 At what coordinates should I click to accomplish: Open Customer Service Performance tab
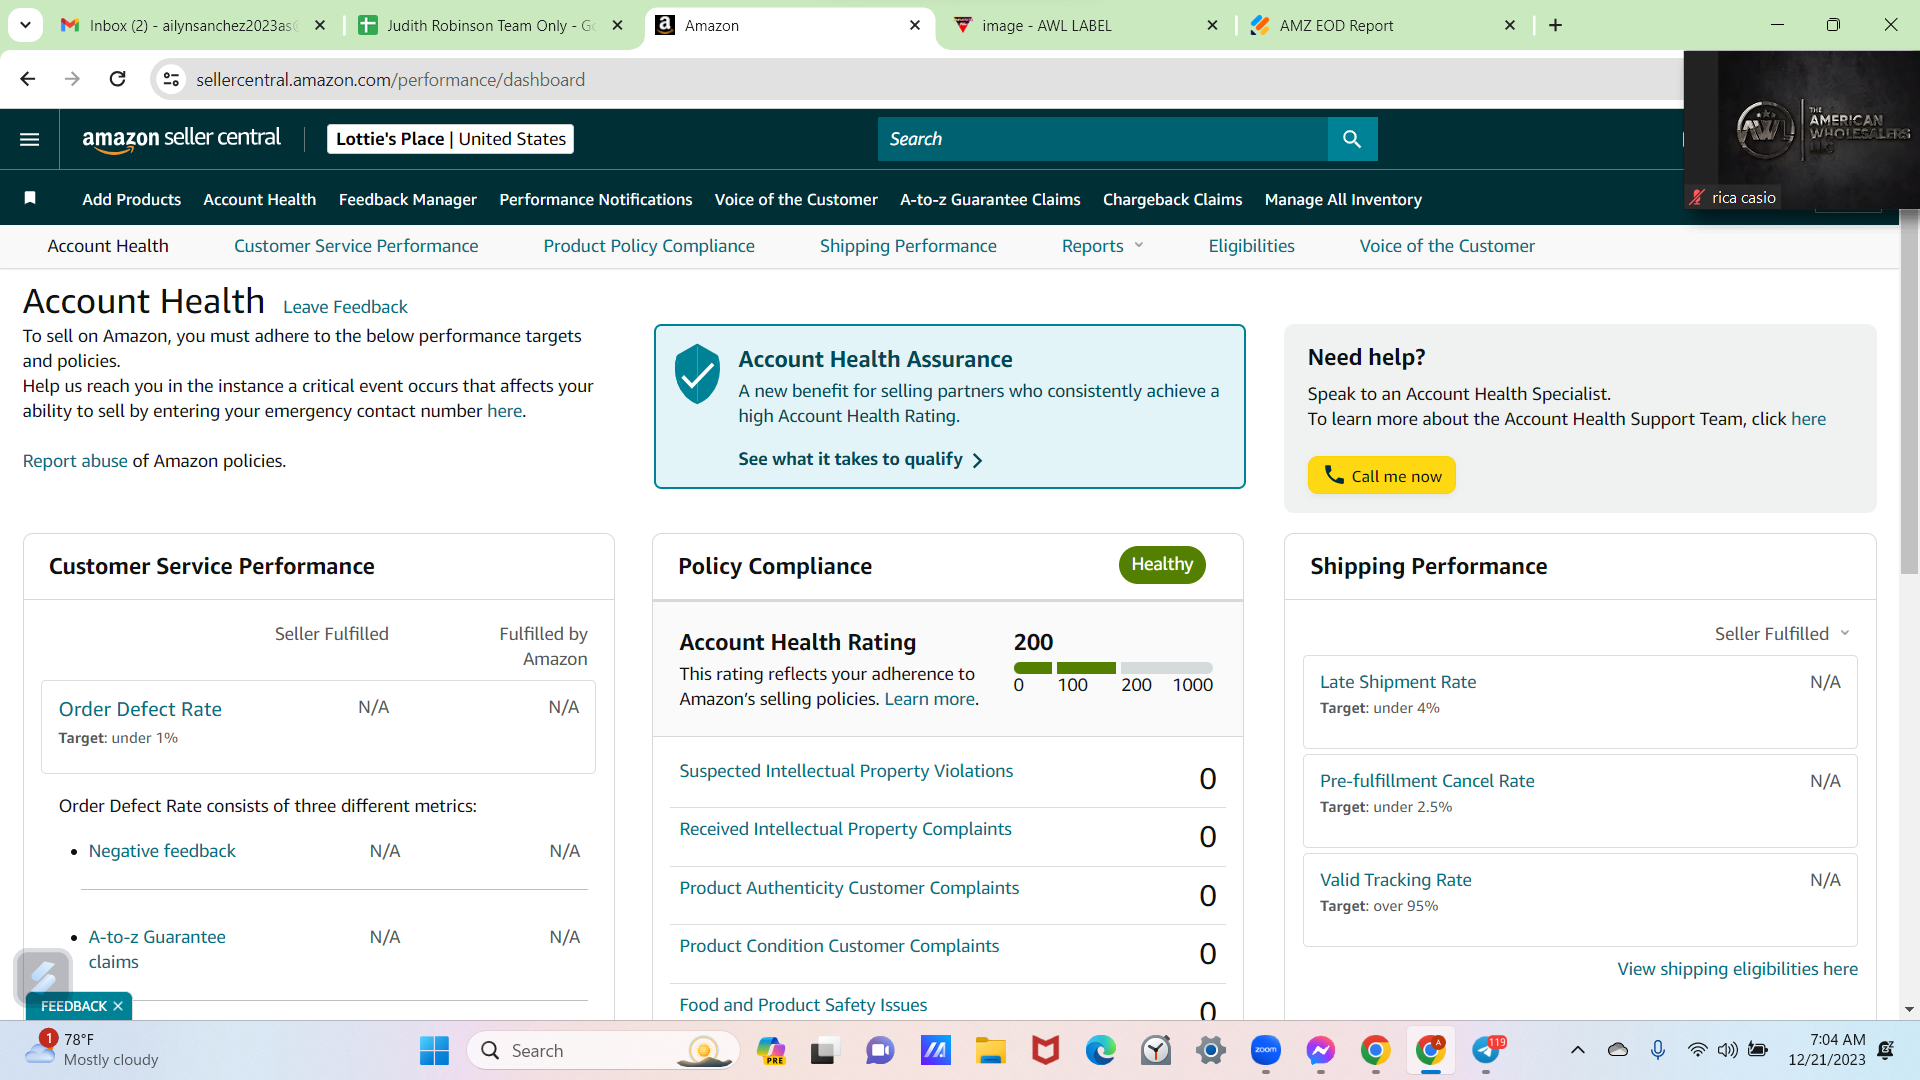click(356, 246)
